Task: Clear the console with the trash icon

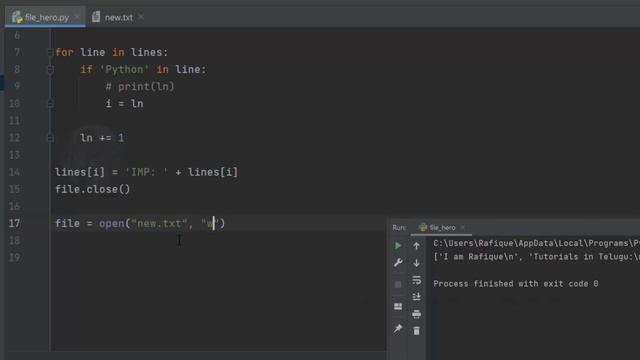Action: [416, 331]
